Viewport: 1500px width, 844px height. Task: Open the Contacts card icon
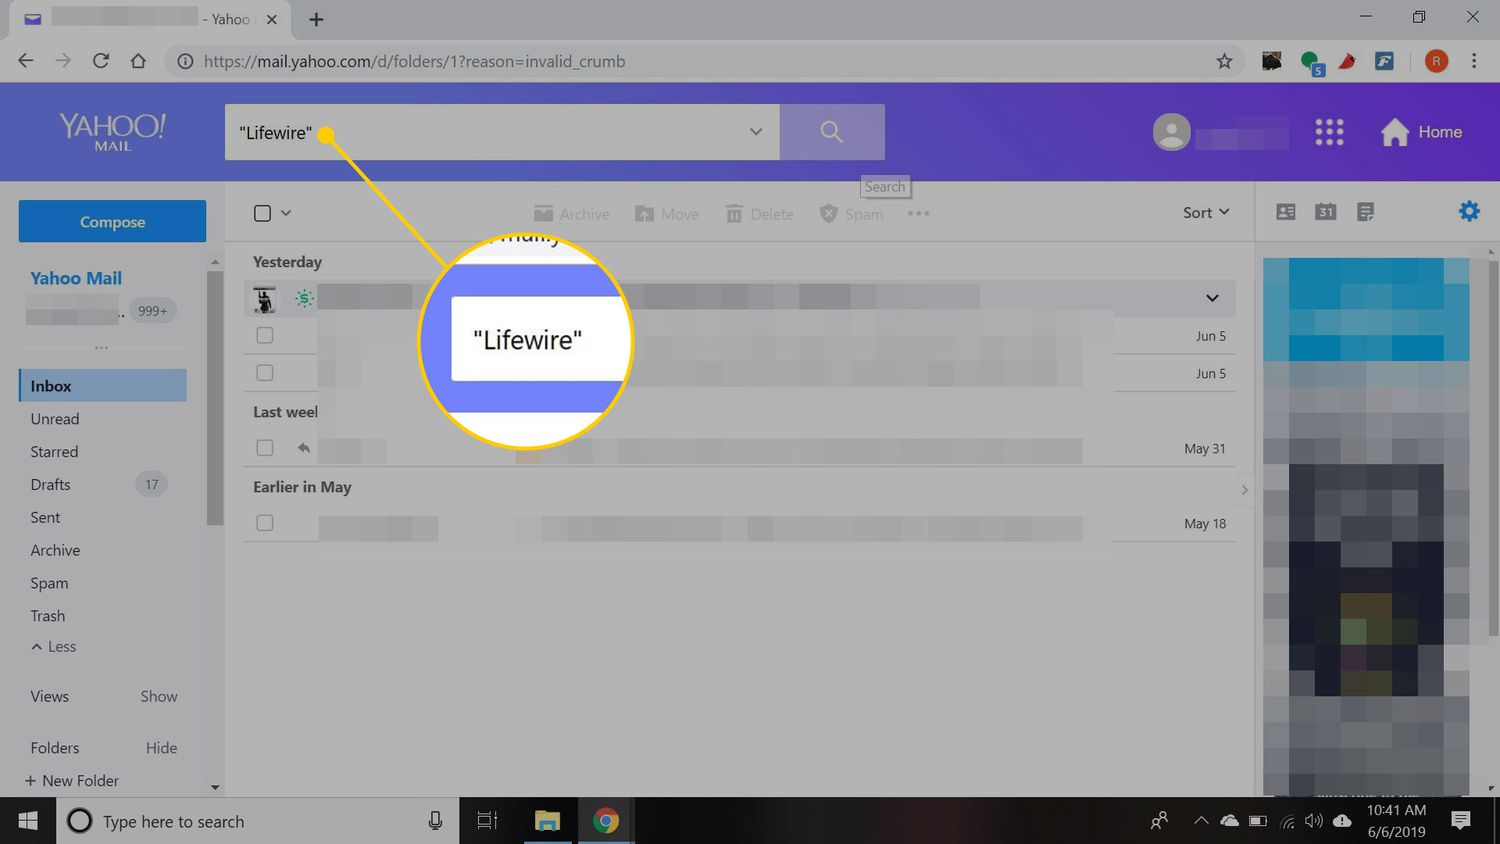1285,211
